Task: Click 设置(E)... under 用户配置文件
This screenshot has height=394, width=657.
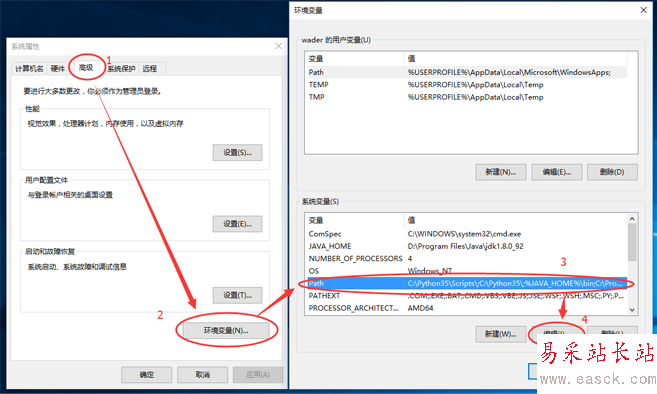Action: click(x=237, y=224)
